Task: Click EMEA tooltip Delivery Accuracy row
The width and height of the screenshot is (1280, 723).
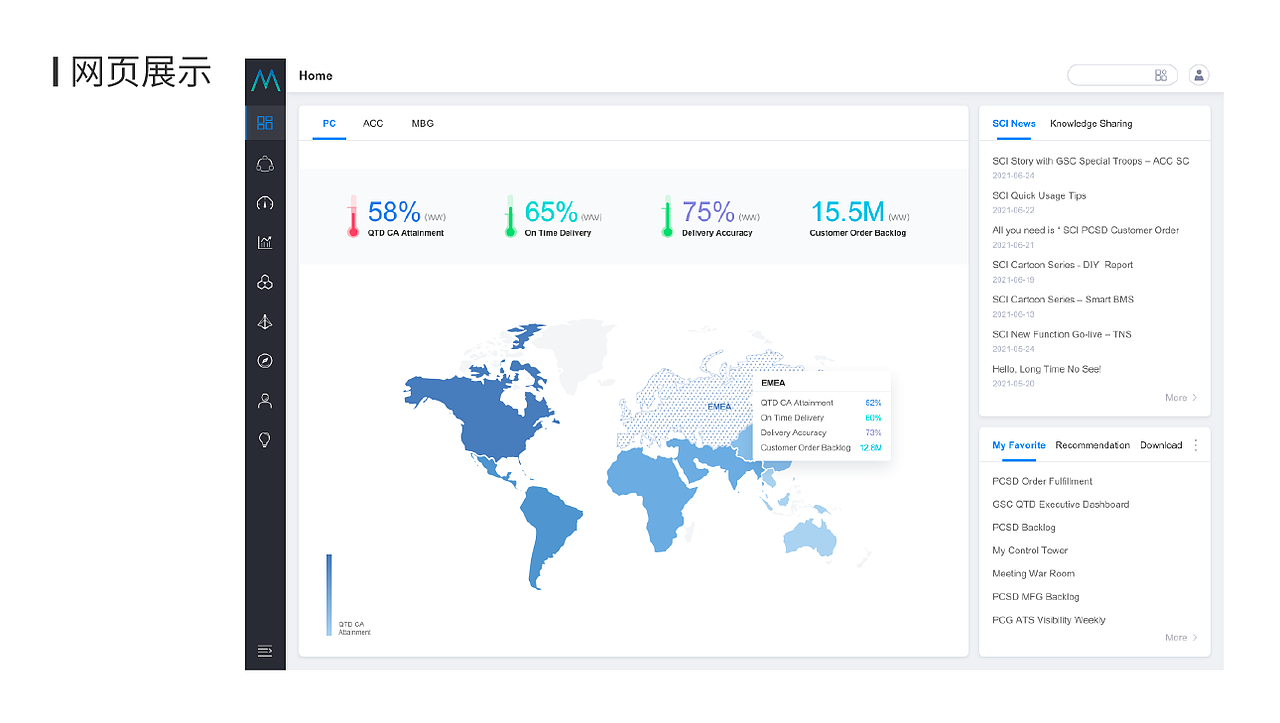Action: point(821,433)
